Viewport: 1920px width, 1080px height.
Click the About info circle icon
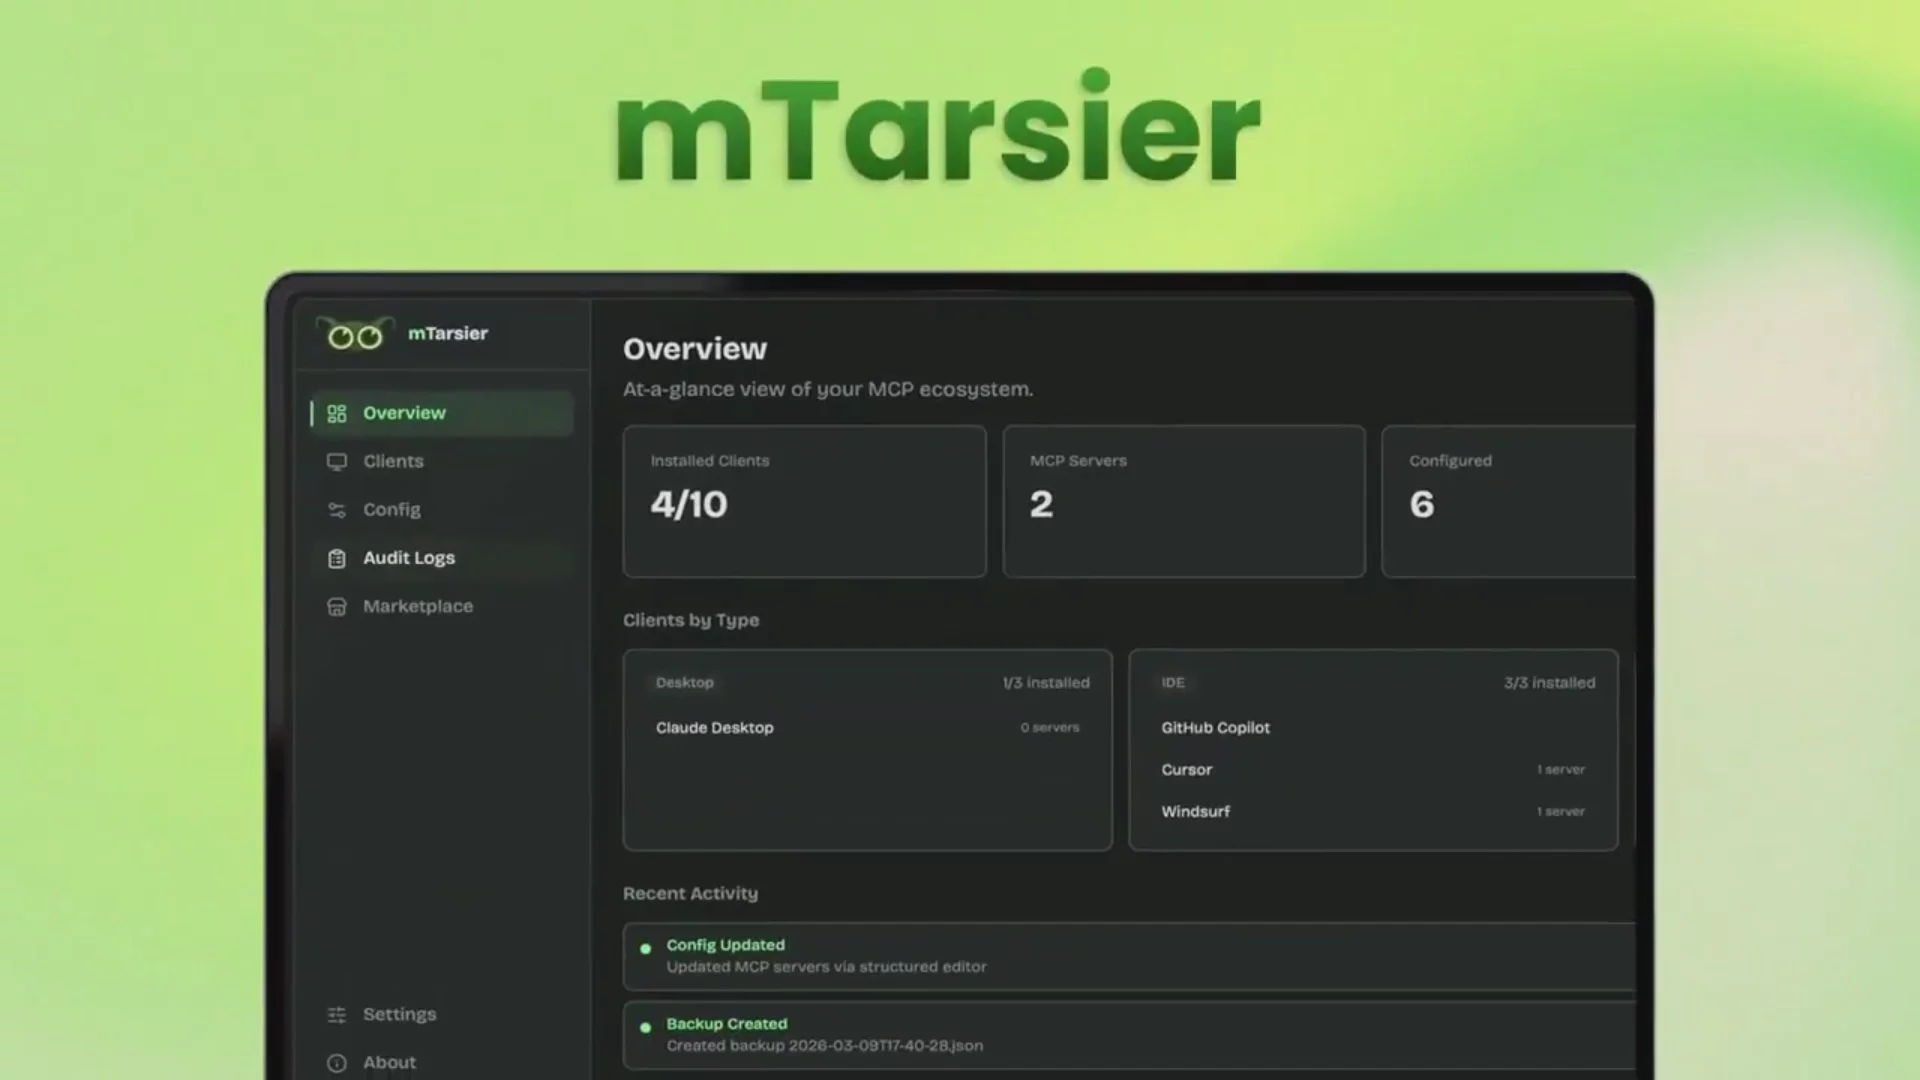click(337, 1063)
